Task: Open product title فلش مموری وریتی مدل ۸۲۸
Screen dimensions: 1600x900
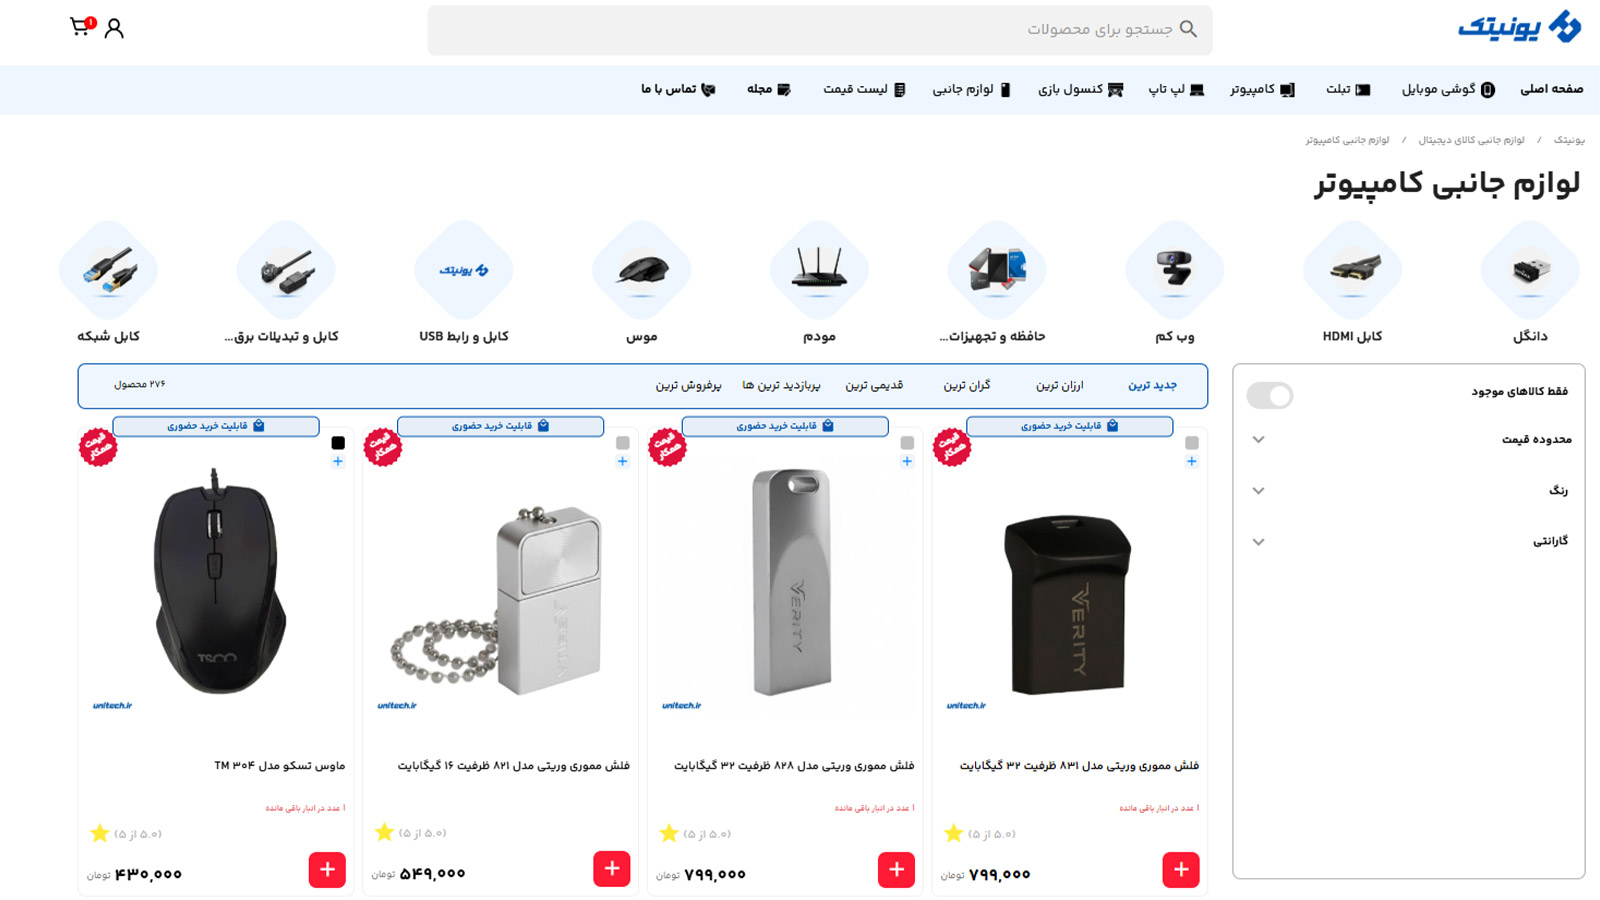Action: [794, 766]
